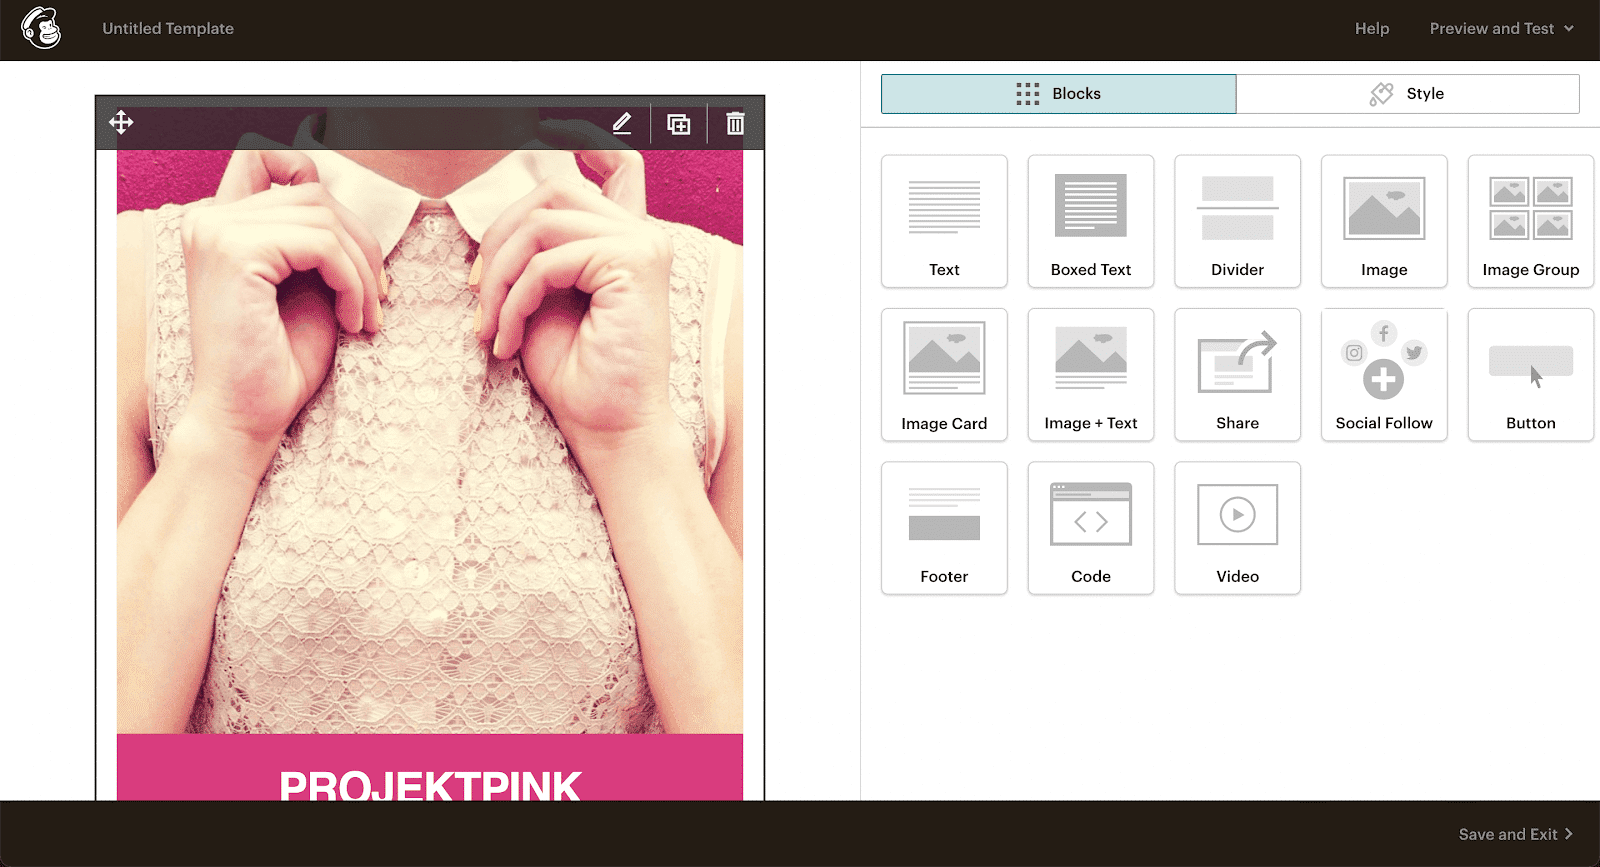Image resolution: width=1600 pixels, height=867 pixels.
Task: Choose the Footer block
Action: pyautogui.click(x=944, y=528)
